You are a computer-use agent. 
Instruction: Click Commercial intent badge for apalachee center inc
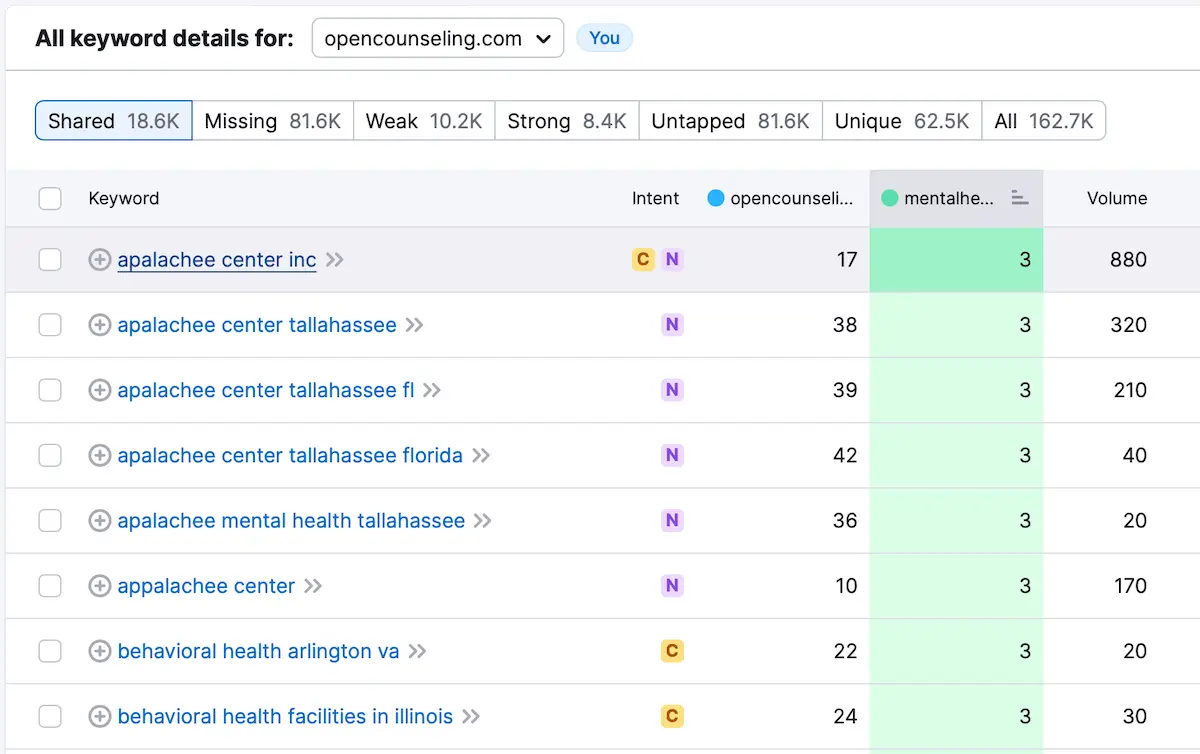tap(643, 260)
